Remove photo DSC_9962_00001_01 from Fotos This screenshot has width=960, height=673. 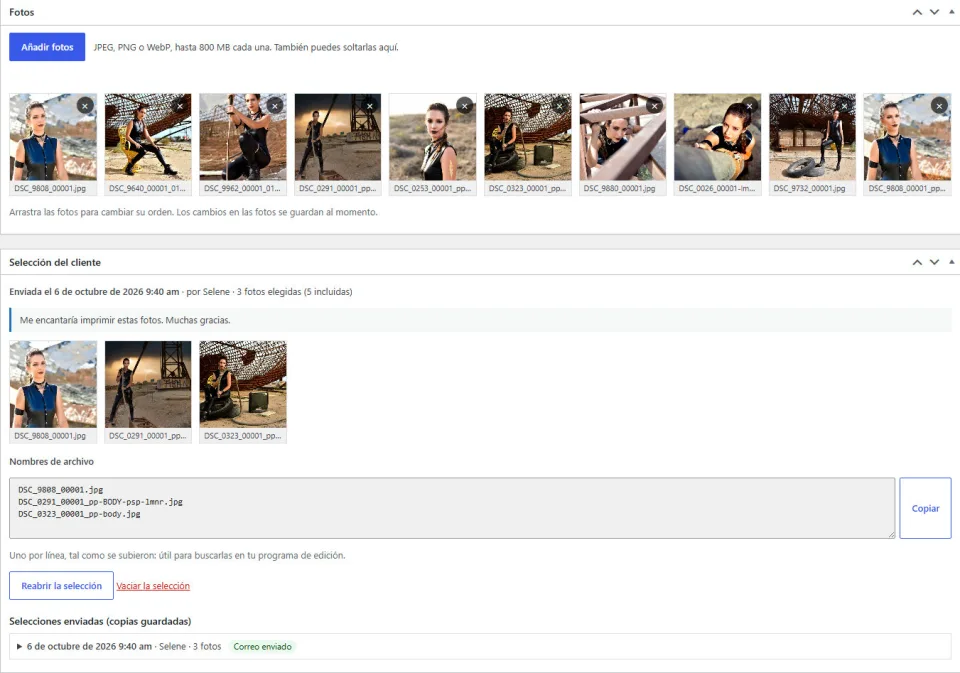pyautogui.click(x=275, y=106)
